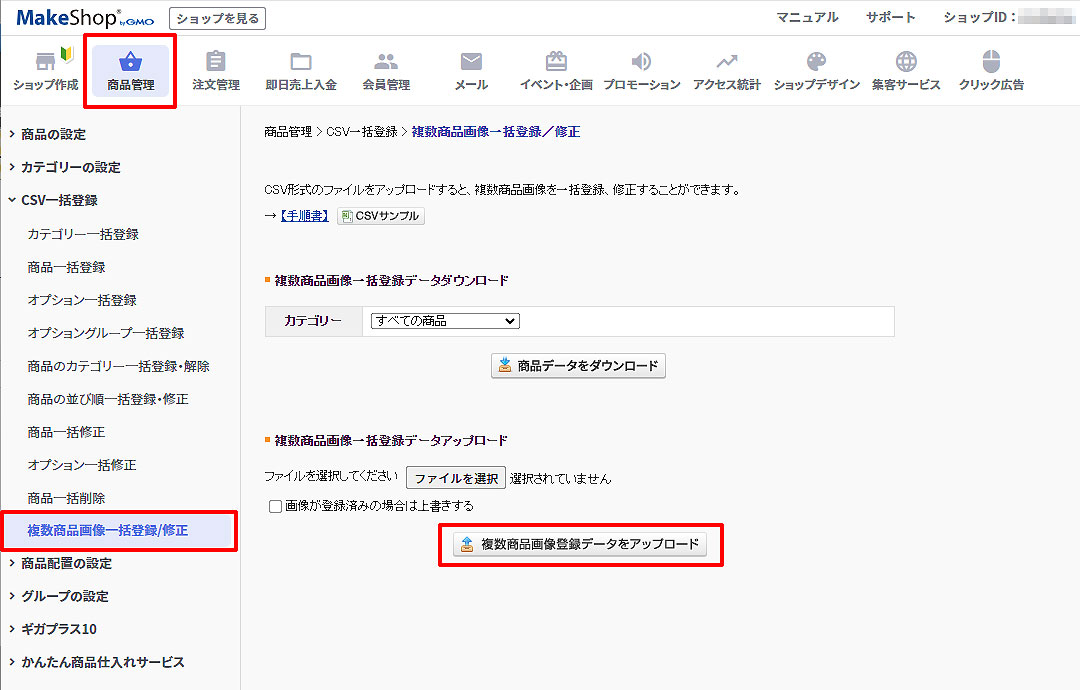Expand the カテゴリーの設定 sidebar section
This screenshot has width=1080, height=690.
point(70,167)
